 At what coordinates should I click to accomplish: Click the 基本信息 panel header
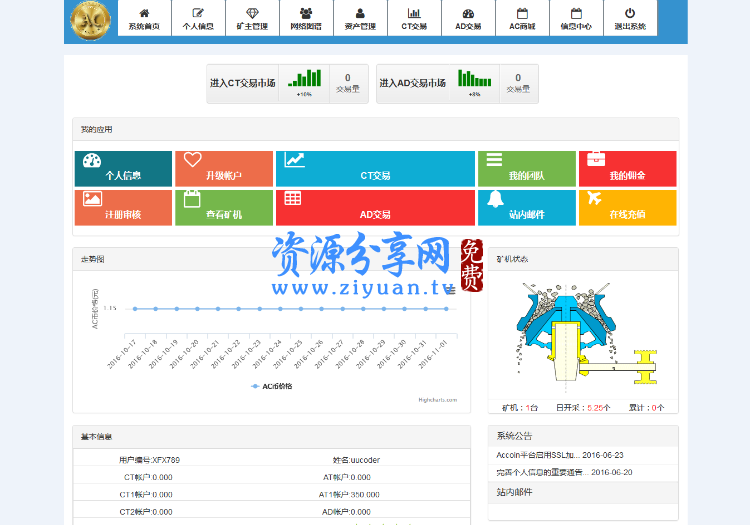pos(271,437)
